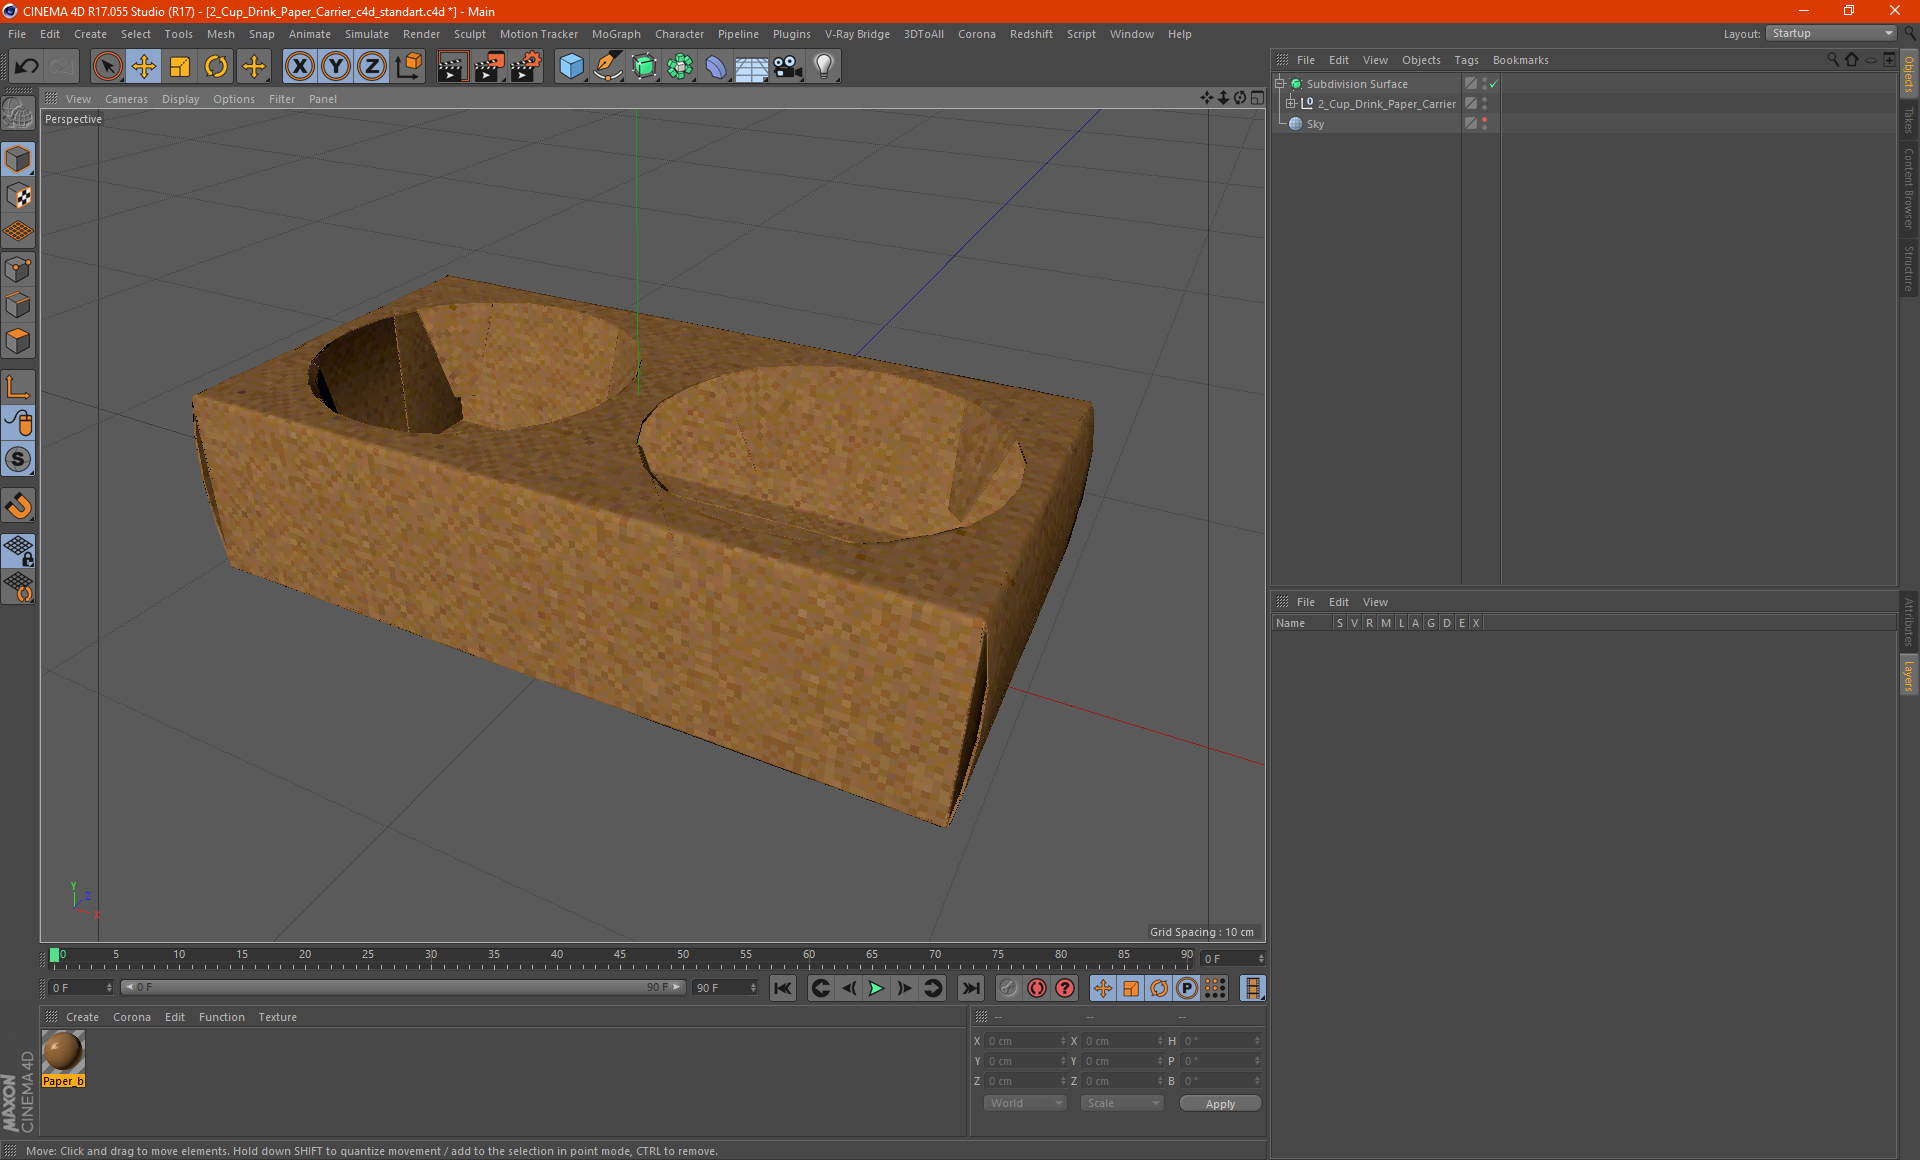Toggle the X axis lock

coord(299,67)
